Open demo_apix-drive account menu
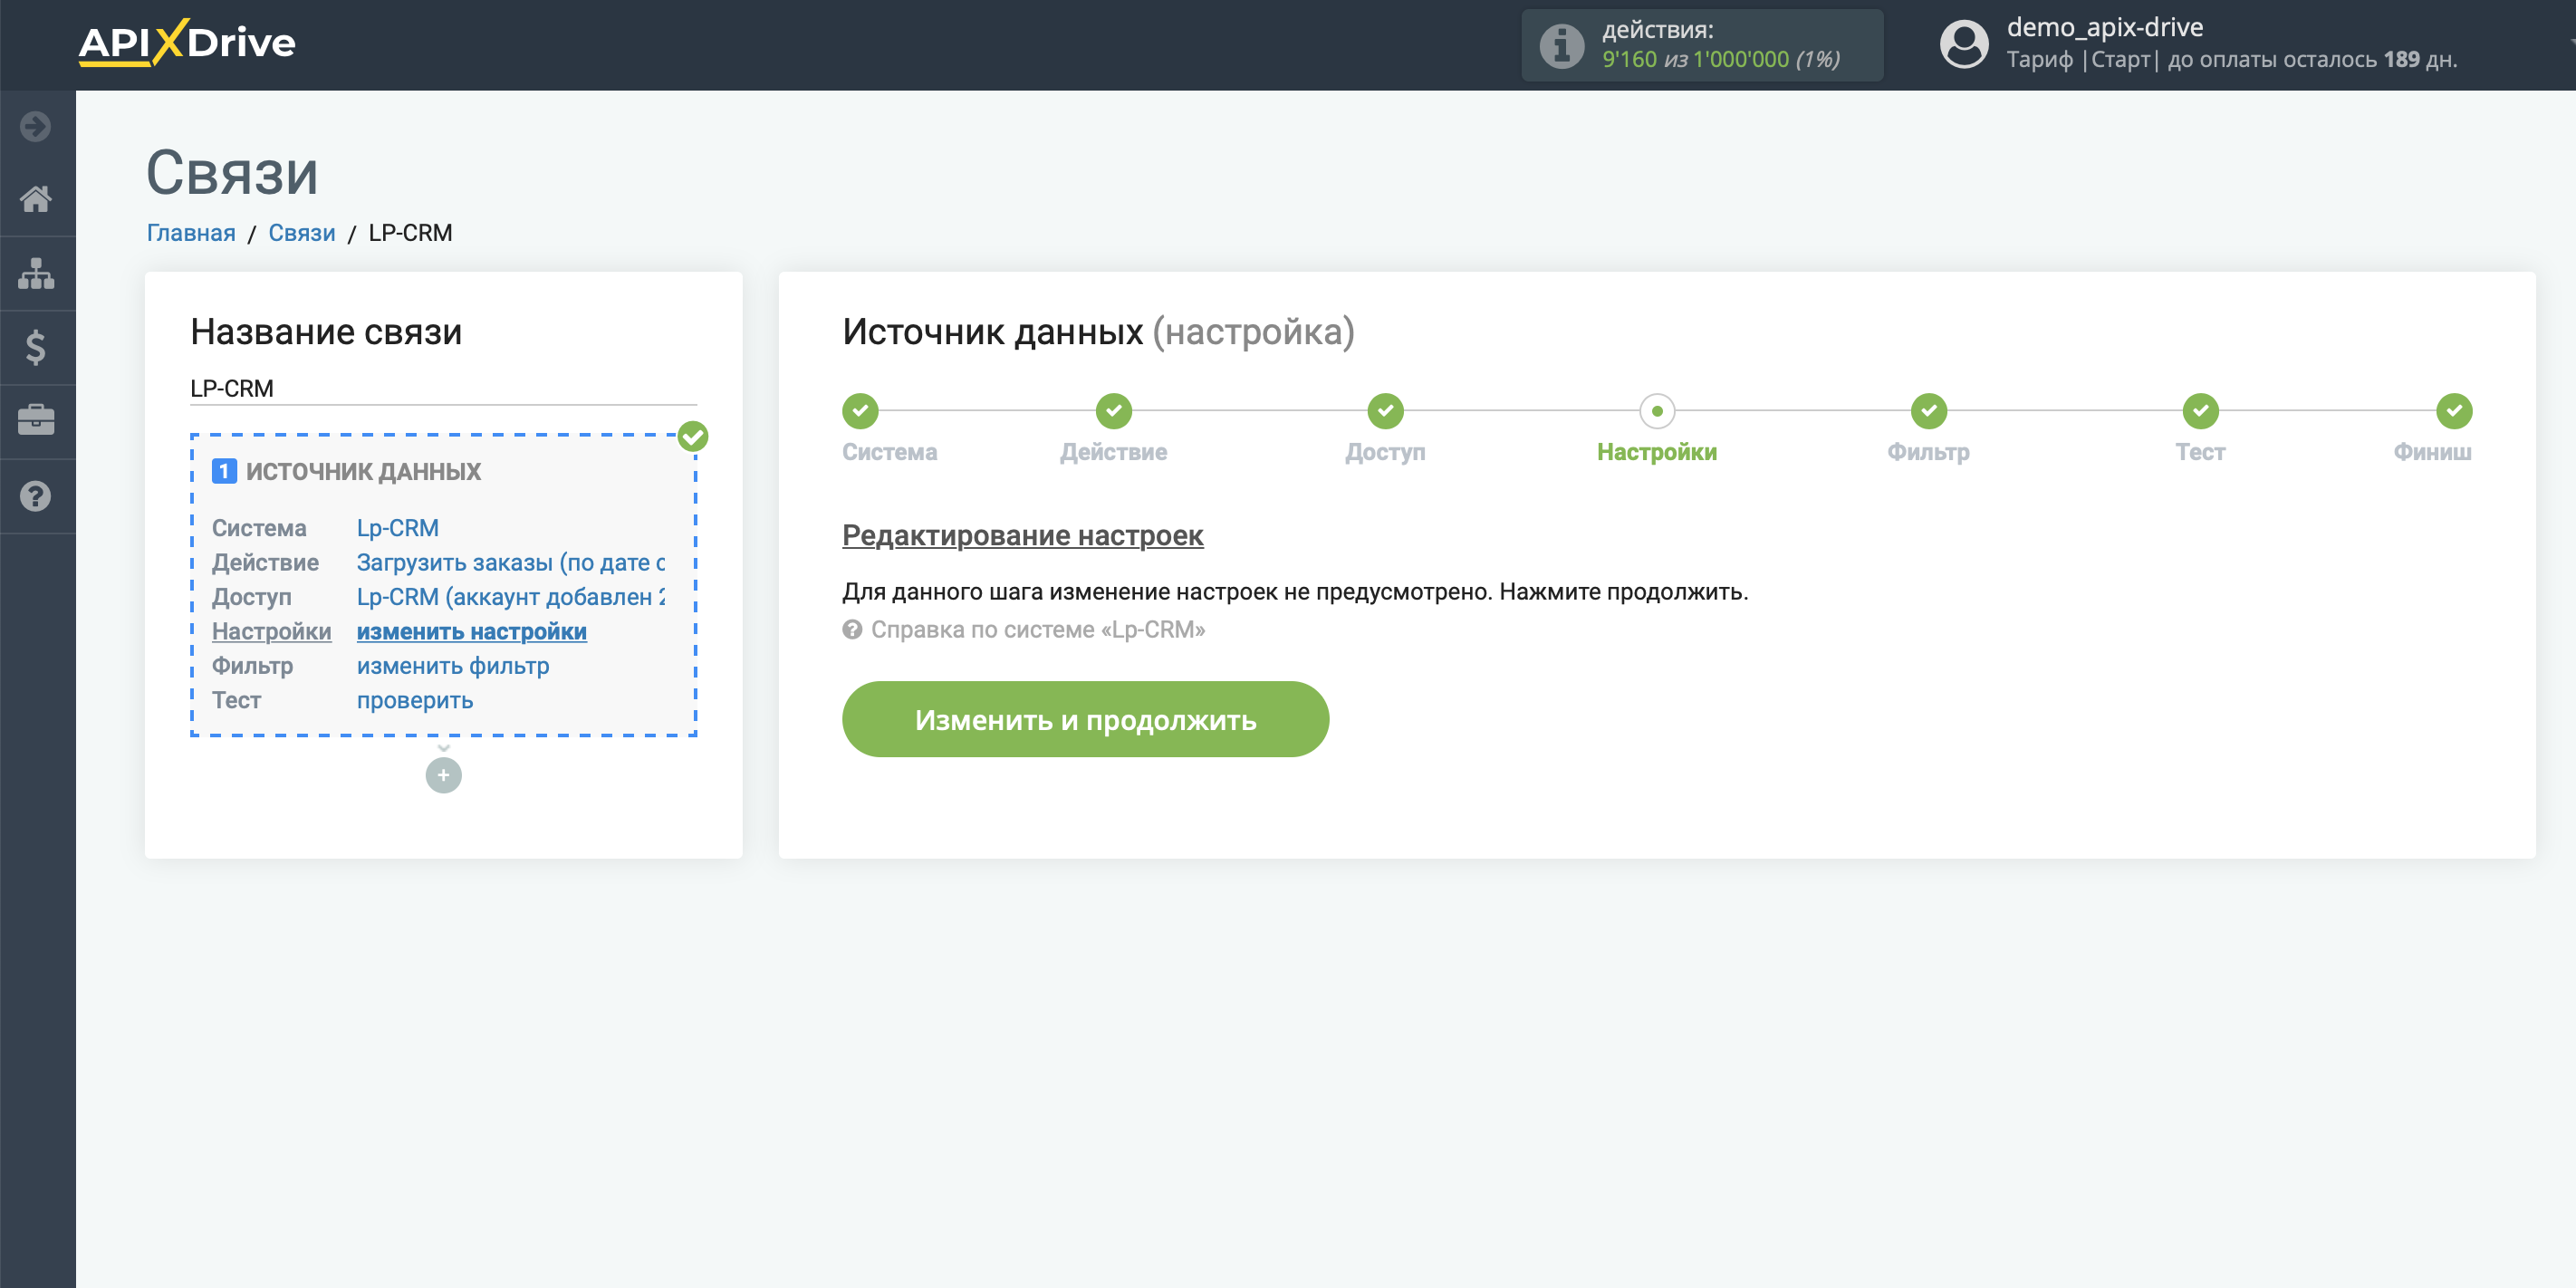Screen dimensions: 2576x1288 click(2105, 27)
